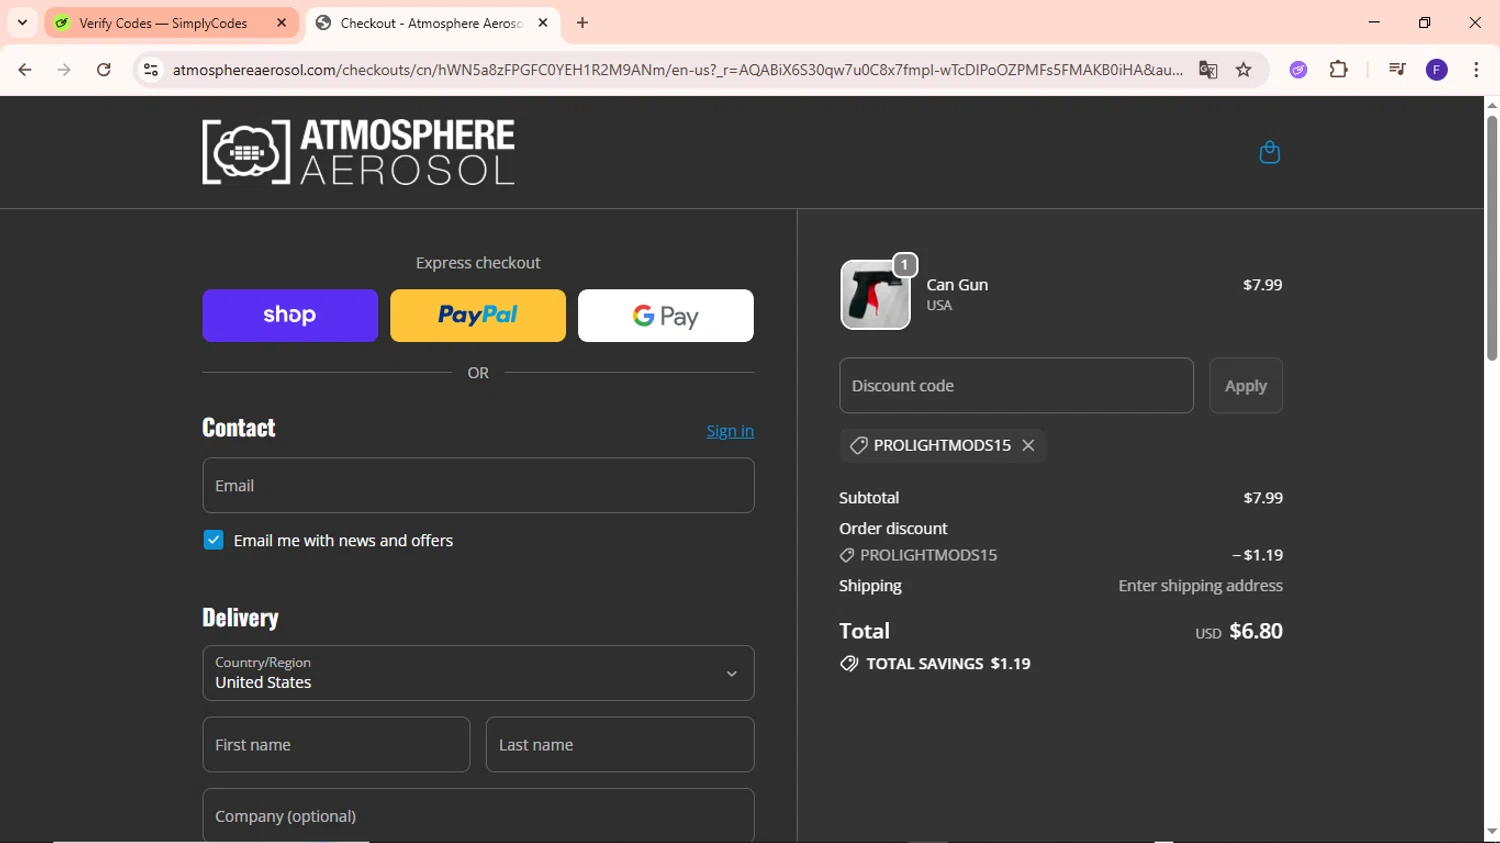1500x843 pixels.
Task: Click the Can Gun product name
Action: pos(957,285)
